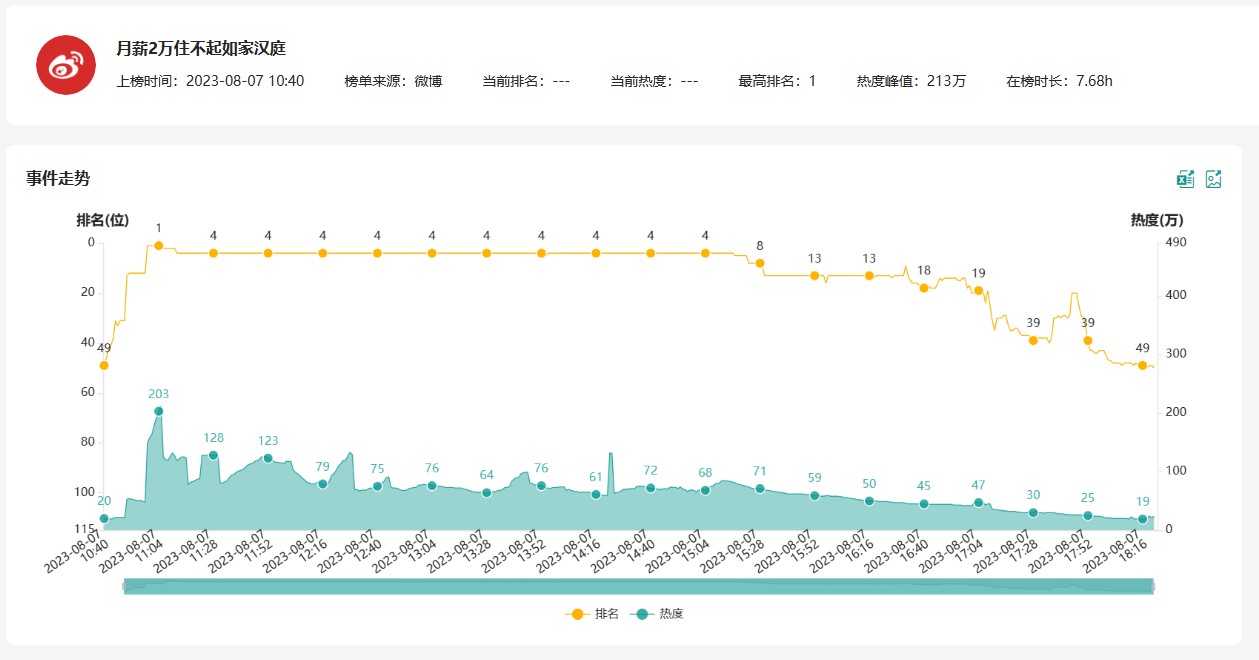Click the rank 49 point at 18:16
The width and height of the screenshot is (1259, 660).
click(1142, 365)
